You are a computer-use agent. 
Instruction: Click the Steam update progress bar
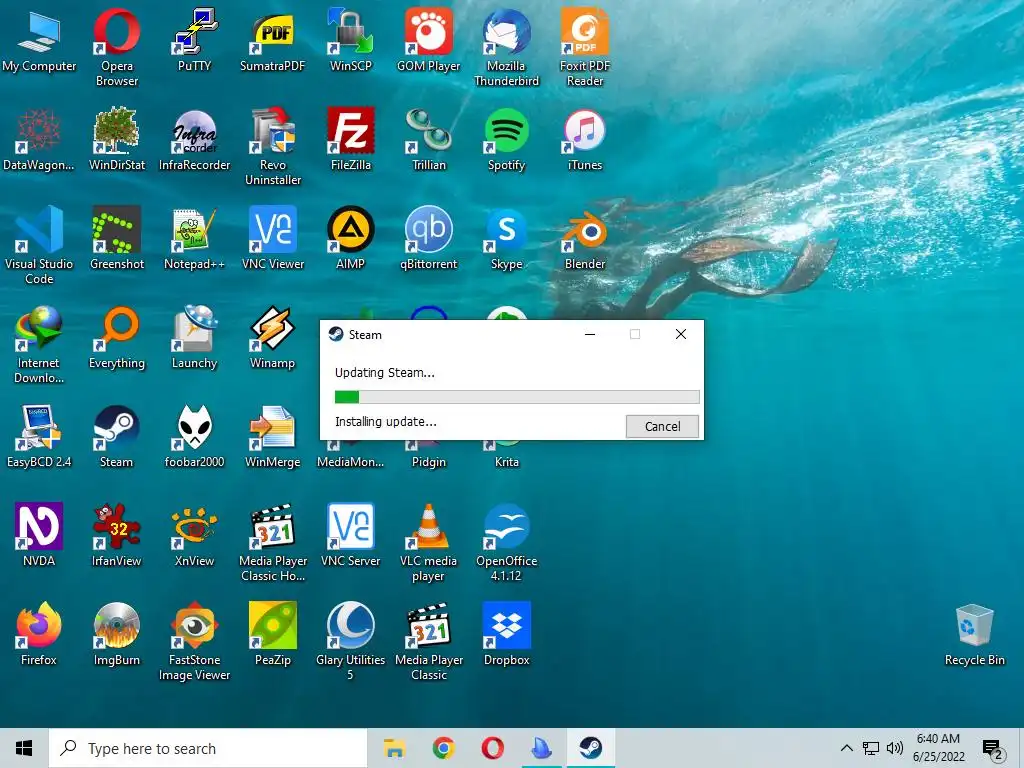(x=517, y=396)
